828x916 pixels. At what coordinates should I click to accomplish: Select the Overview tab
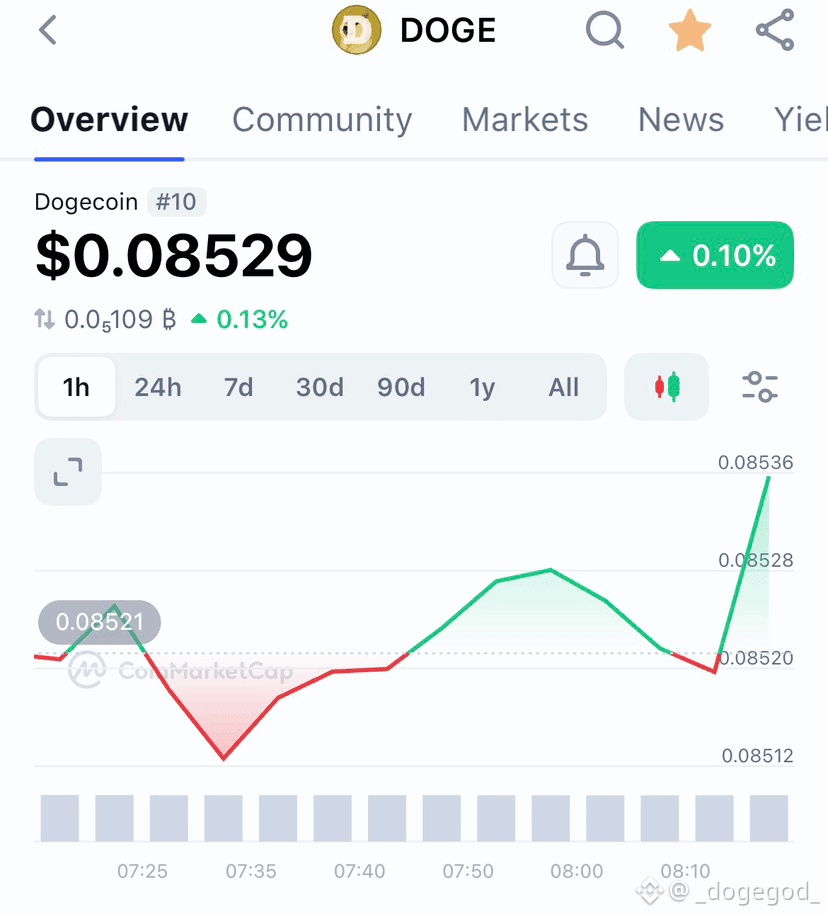(x=109, y=120)
